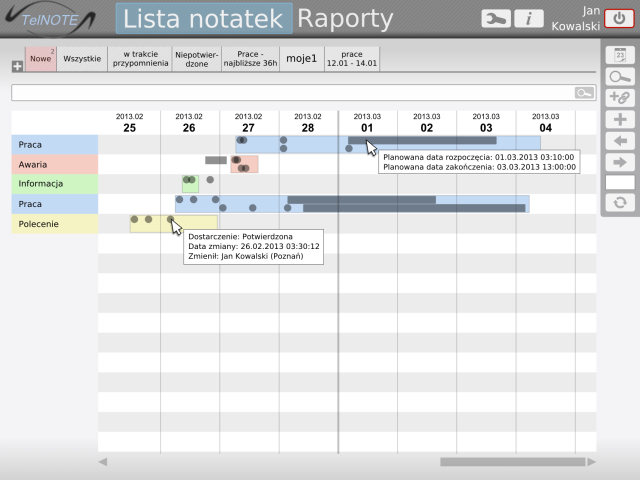Click the date header 2013.02 28

[308, 123]
